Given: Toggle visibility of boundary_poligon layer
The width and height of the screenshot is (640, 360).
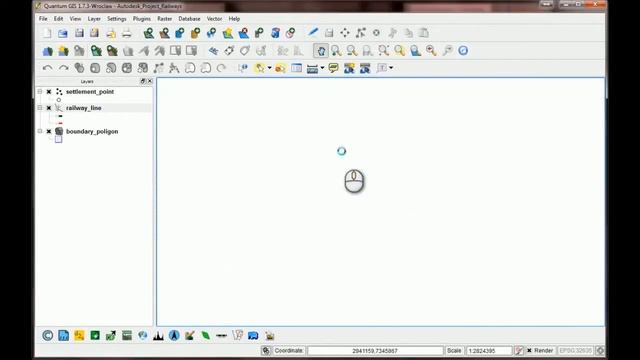Looking at the screenshot, I should [49, 131].
